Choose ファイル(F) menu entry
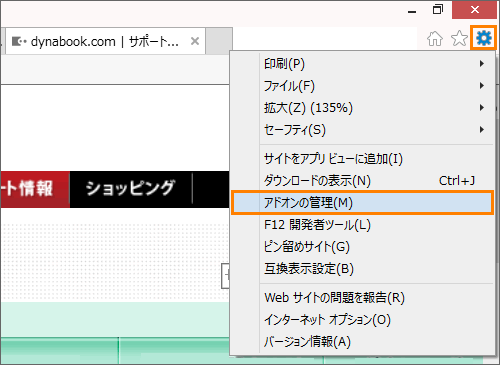Viewport: 500px width, 365px height. coord(362,86)
